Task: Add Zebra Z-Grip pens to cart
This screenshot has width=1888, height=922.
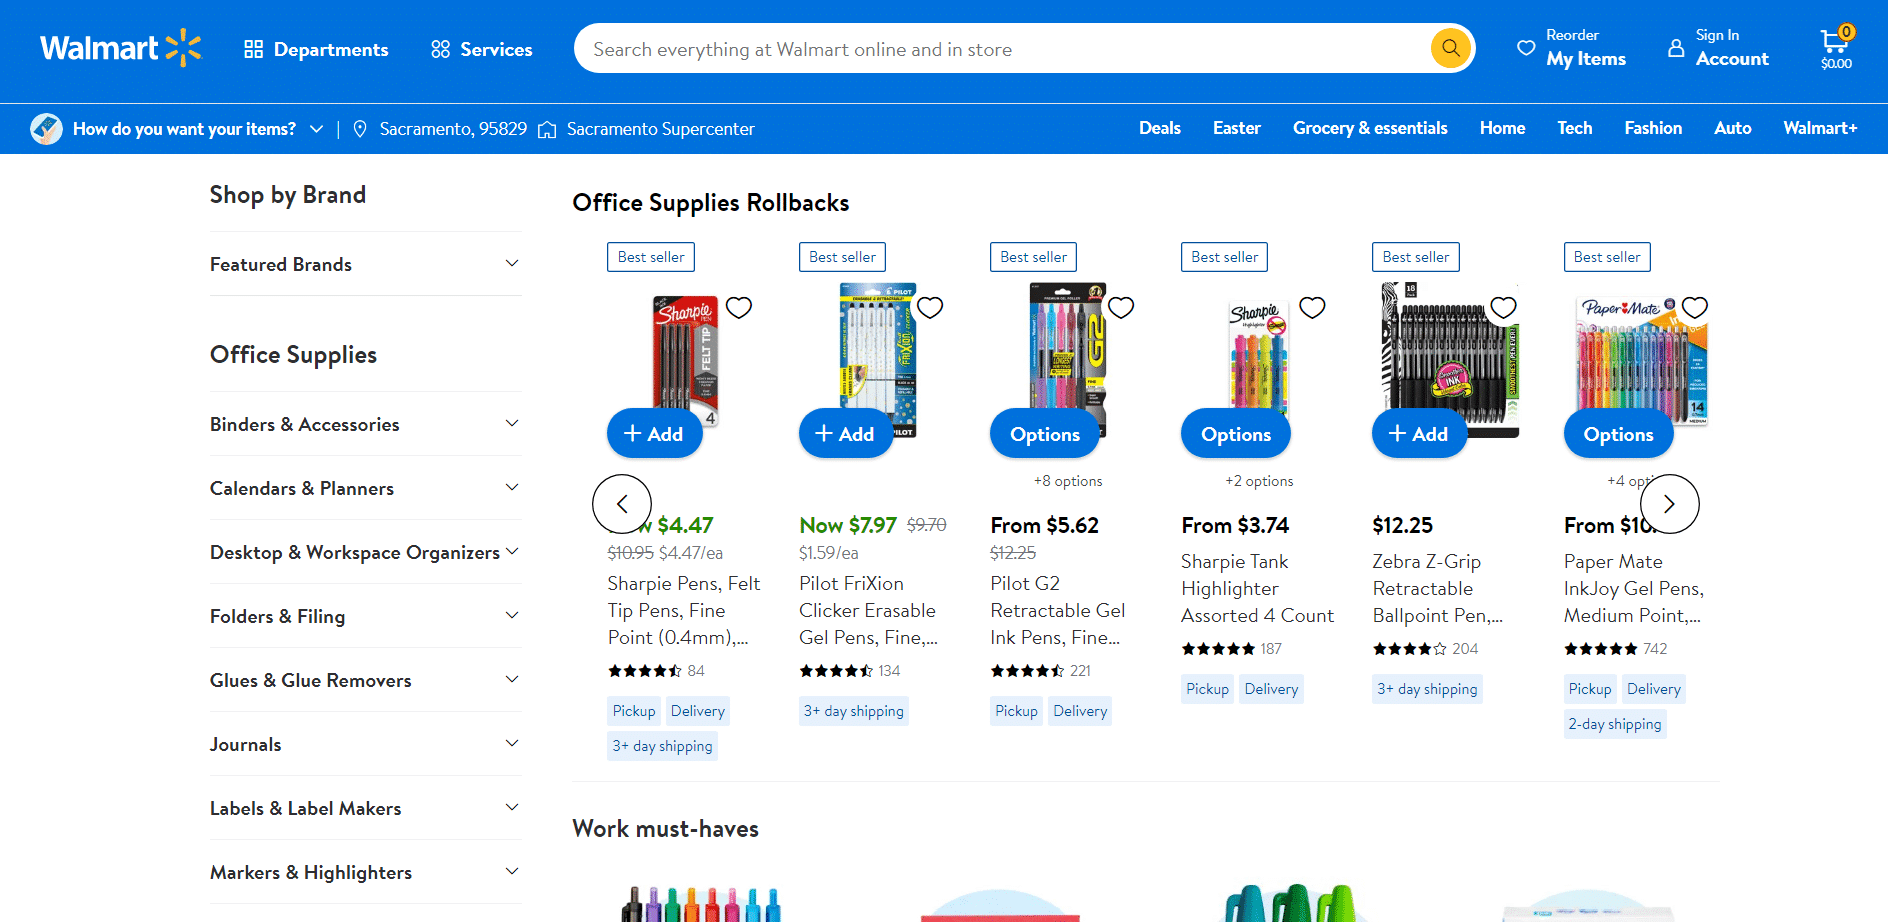Action: pyautogui.click(x=1419, y=433)
